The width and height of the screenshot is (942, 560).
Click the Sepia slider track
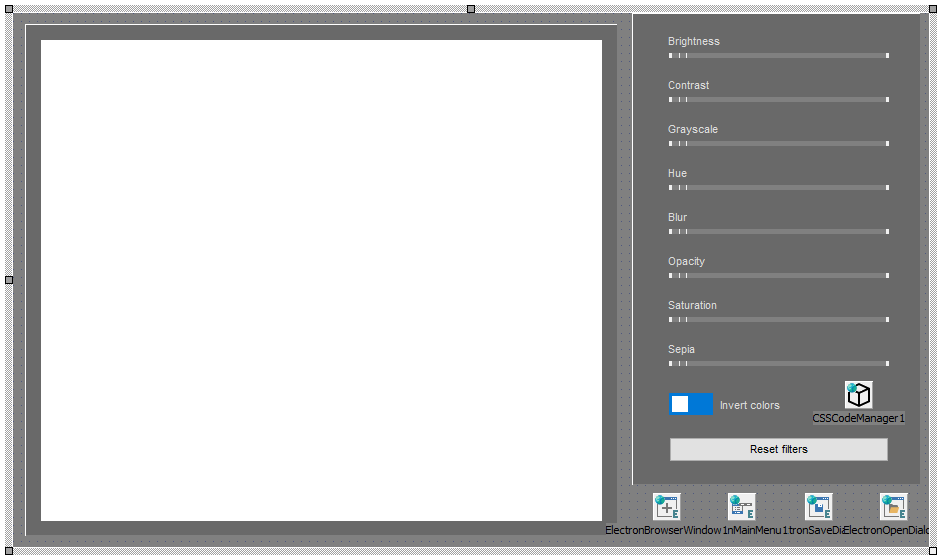point(779,364)
